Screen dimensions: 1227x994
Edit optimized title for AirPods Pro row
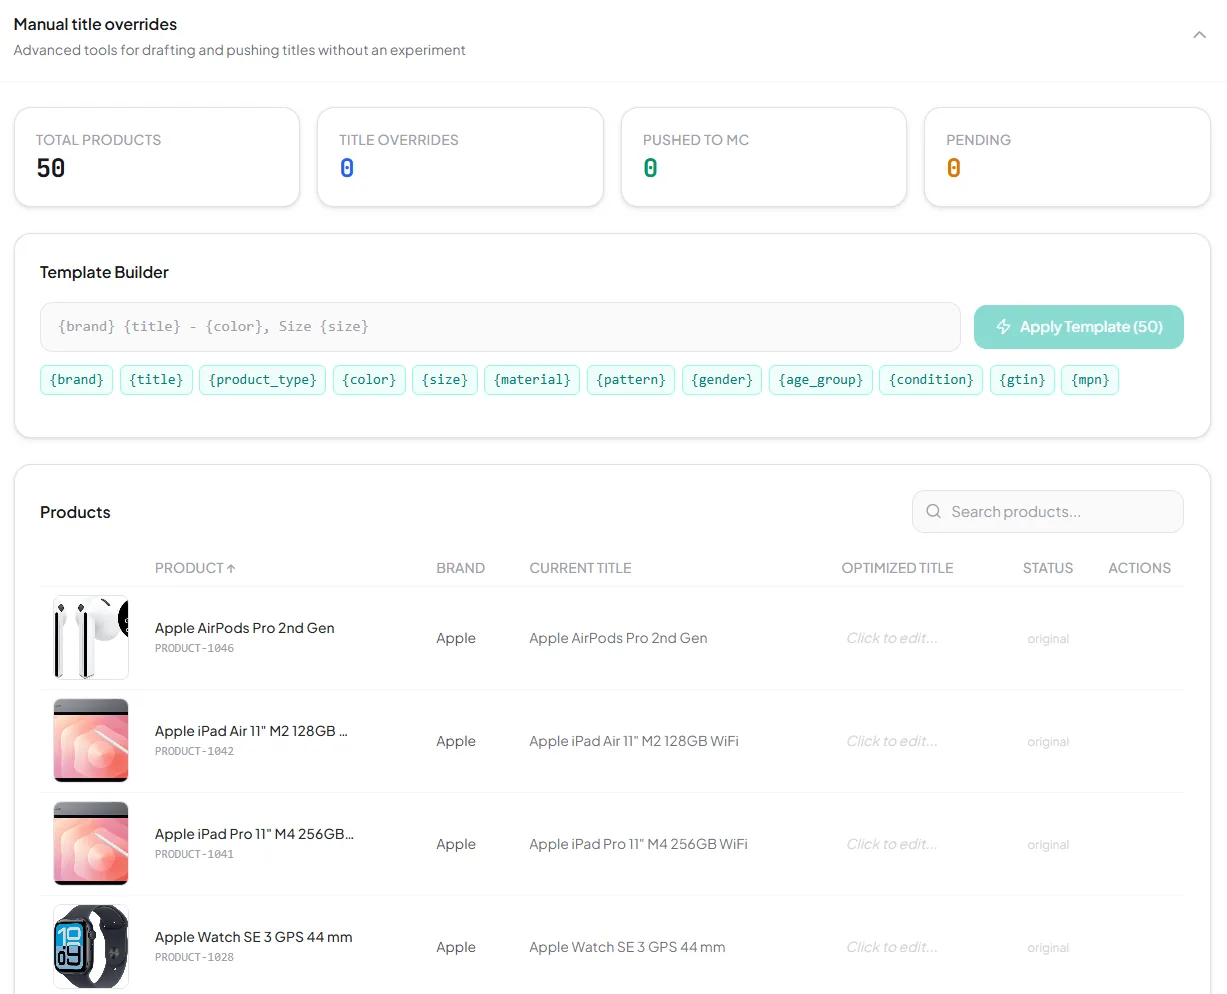(892, 638)
